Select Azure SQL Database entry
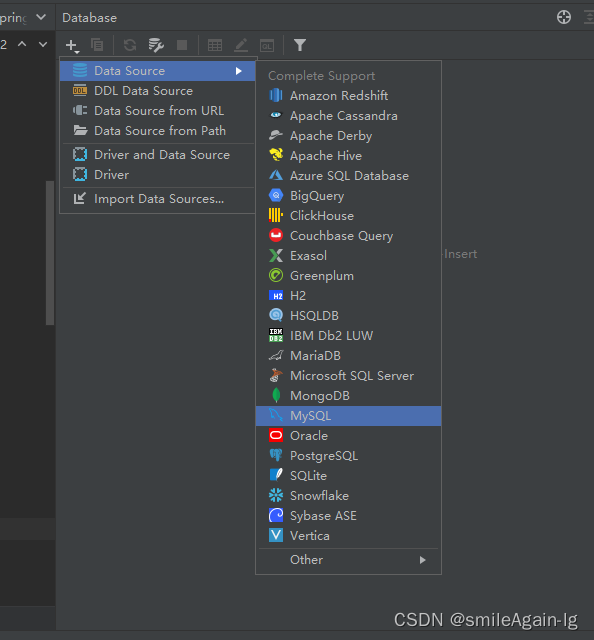Viewport: 594px width, 640px height. pyautogui.click(x=348, y=176)
